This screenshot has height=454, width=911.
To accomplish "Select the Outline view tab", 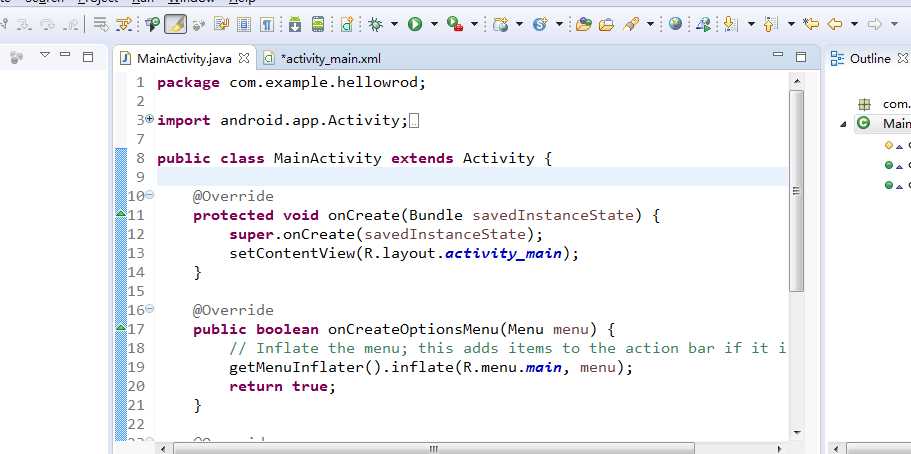I will (870, 59).
